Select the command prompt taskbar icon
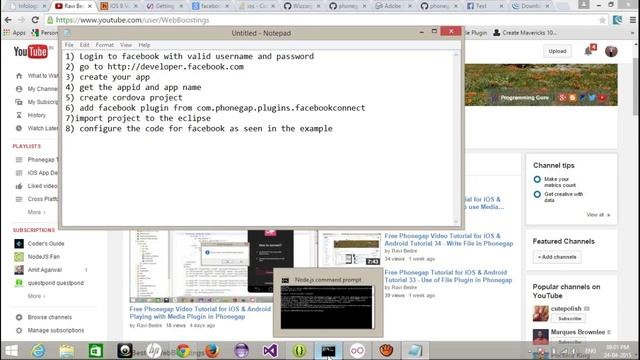The image size is (640, 360). coord(328,351)
